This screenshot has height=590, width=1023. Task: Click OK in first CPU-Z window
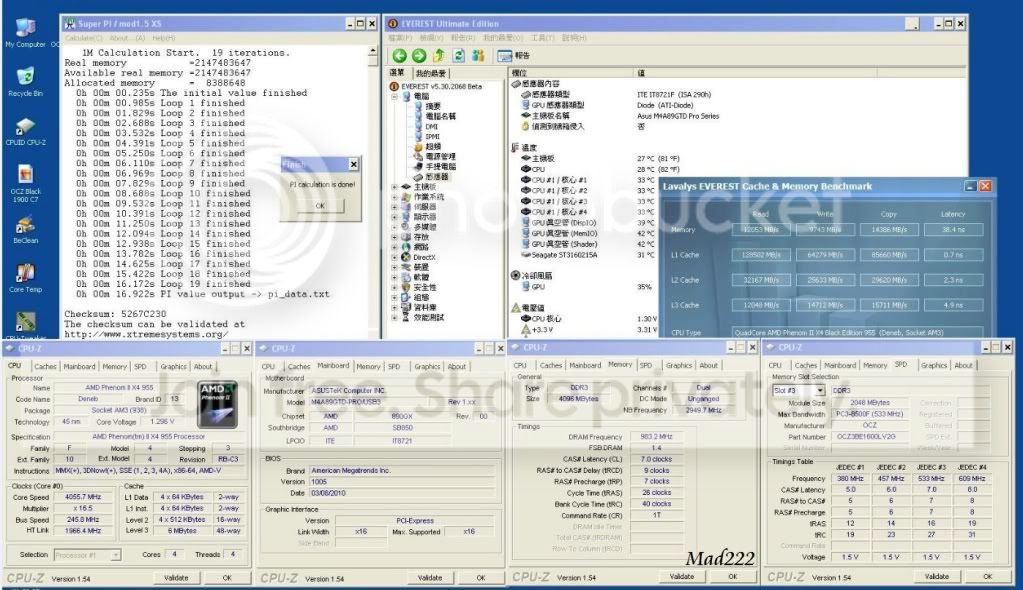coord(226,578)
